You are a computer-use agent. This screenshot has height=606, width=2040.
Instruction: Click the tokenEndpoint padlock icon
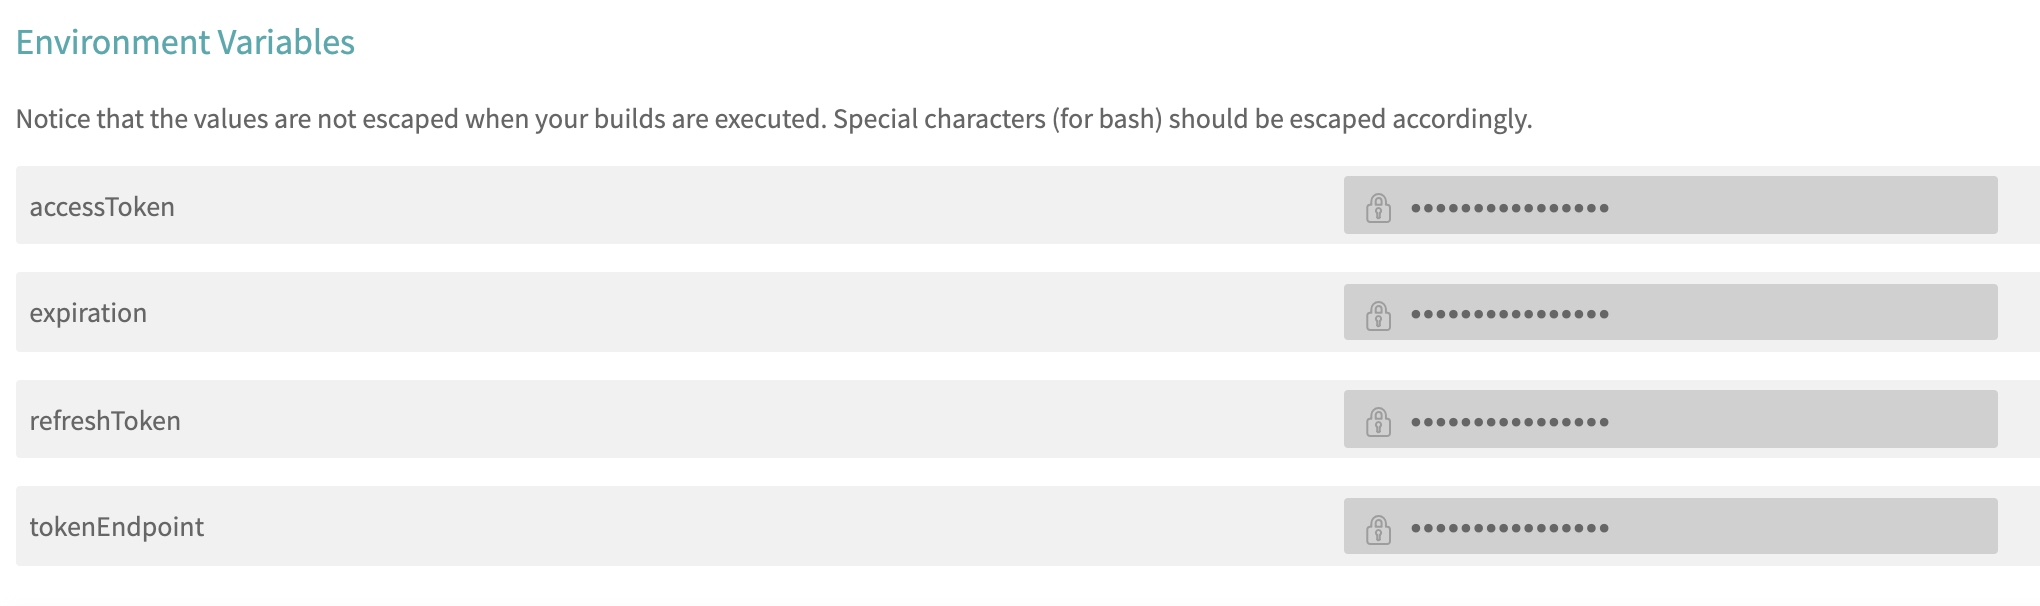pos(1379,528)
